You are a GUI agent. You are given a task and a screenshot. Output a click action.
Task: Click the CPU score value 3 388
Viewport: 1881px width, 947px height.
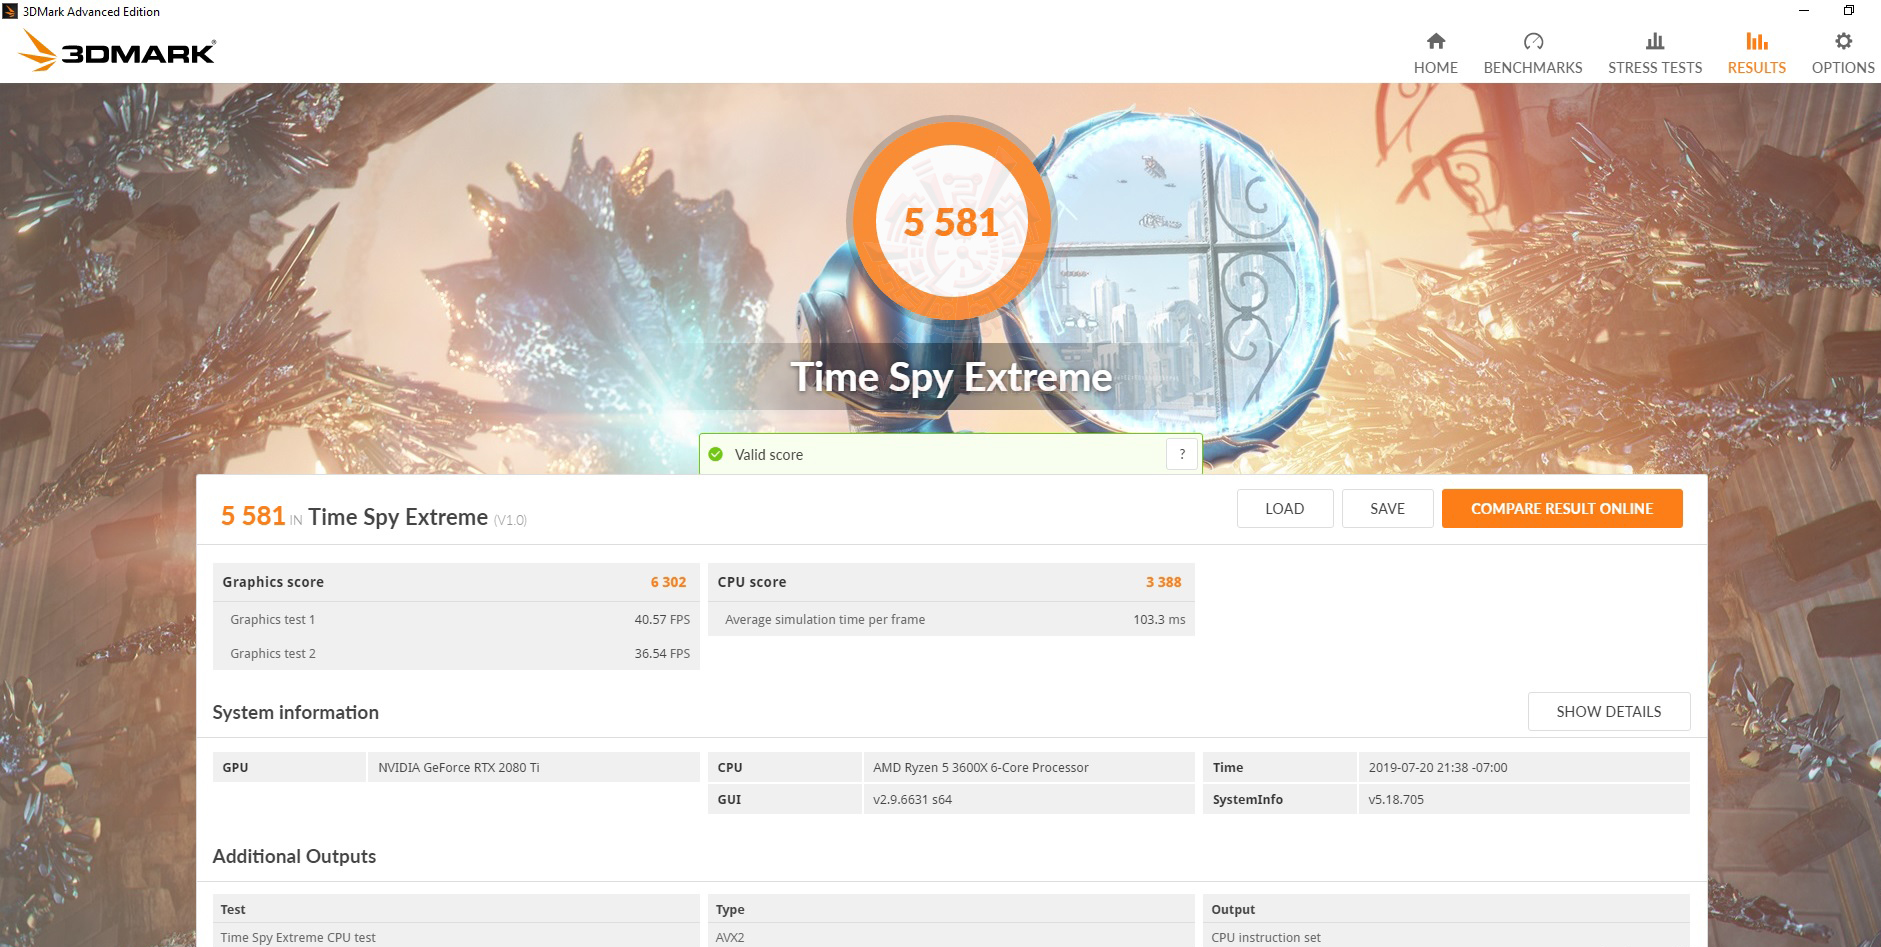pos(1163,582)
